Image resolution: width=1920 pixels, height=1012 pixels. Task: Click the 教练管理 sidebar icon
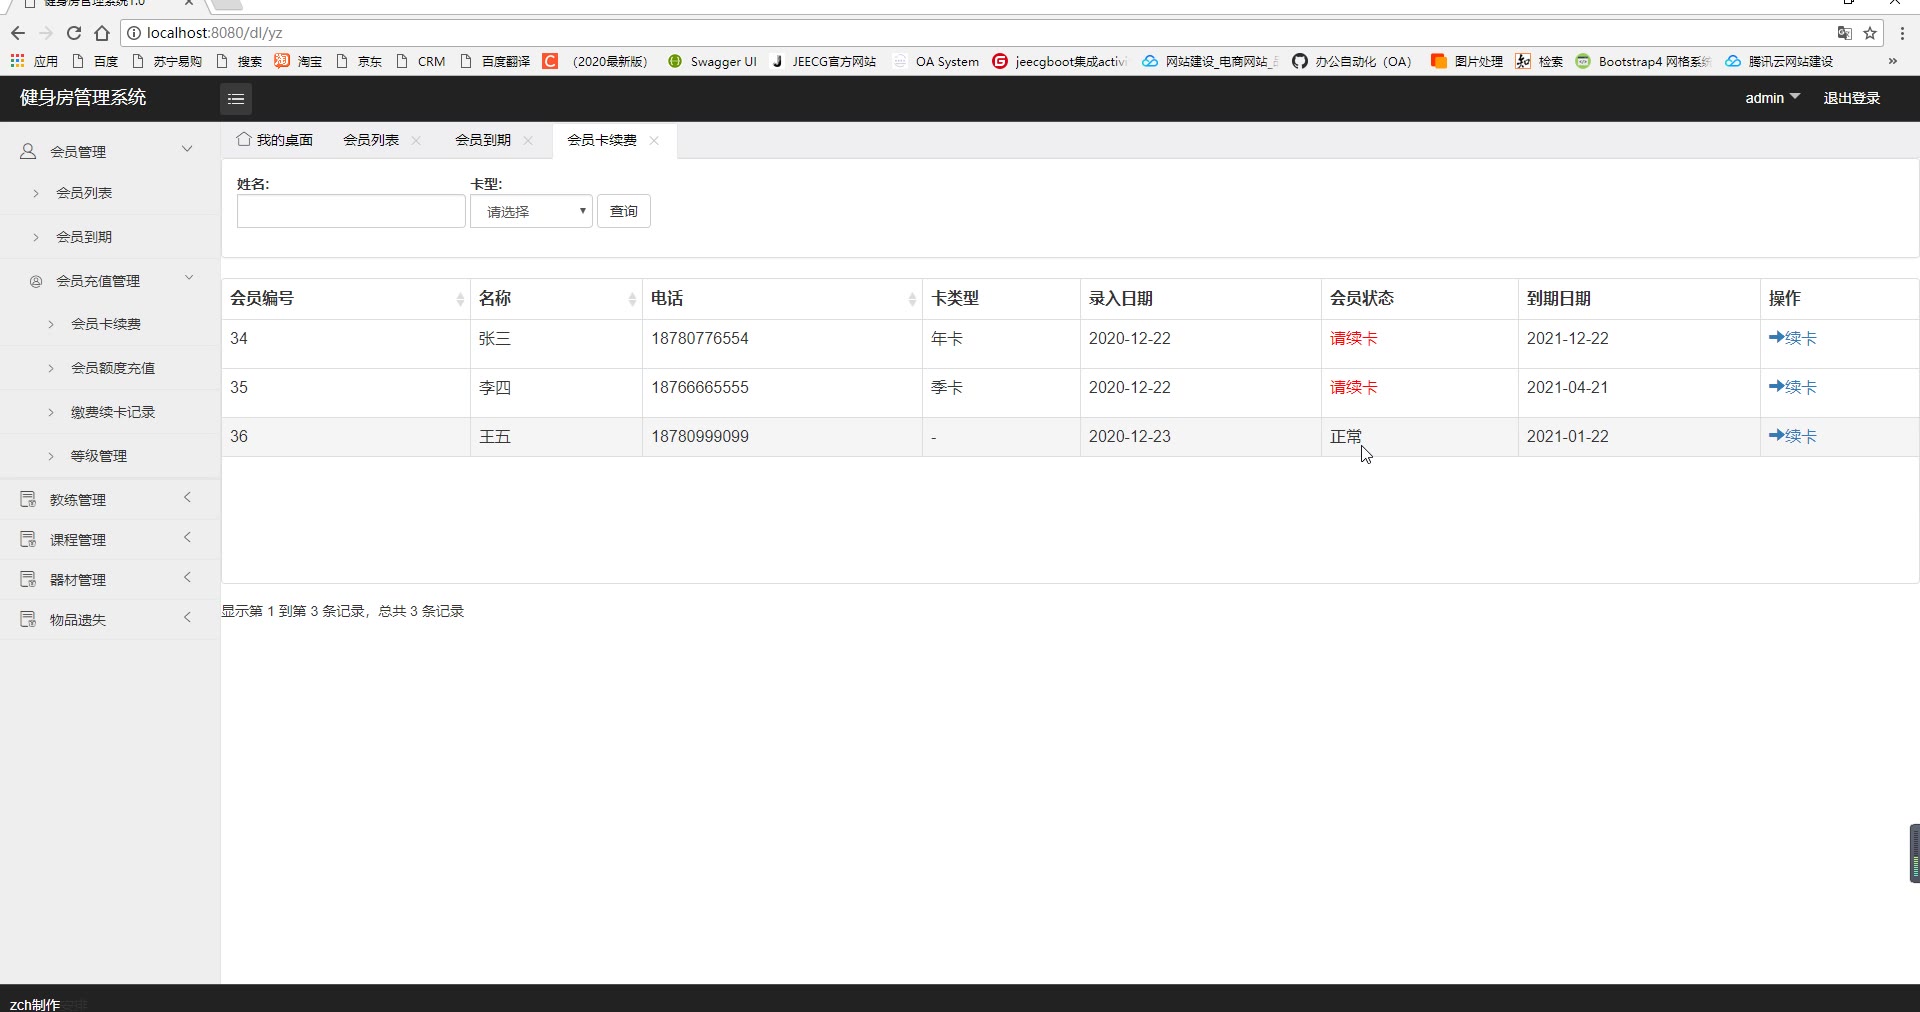coord(28,499)
